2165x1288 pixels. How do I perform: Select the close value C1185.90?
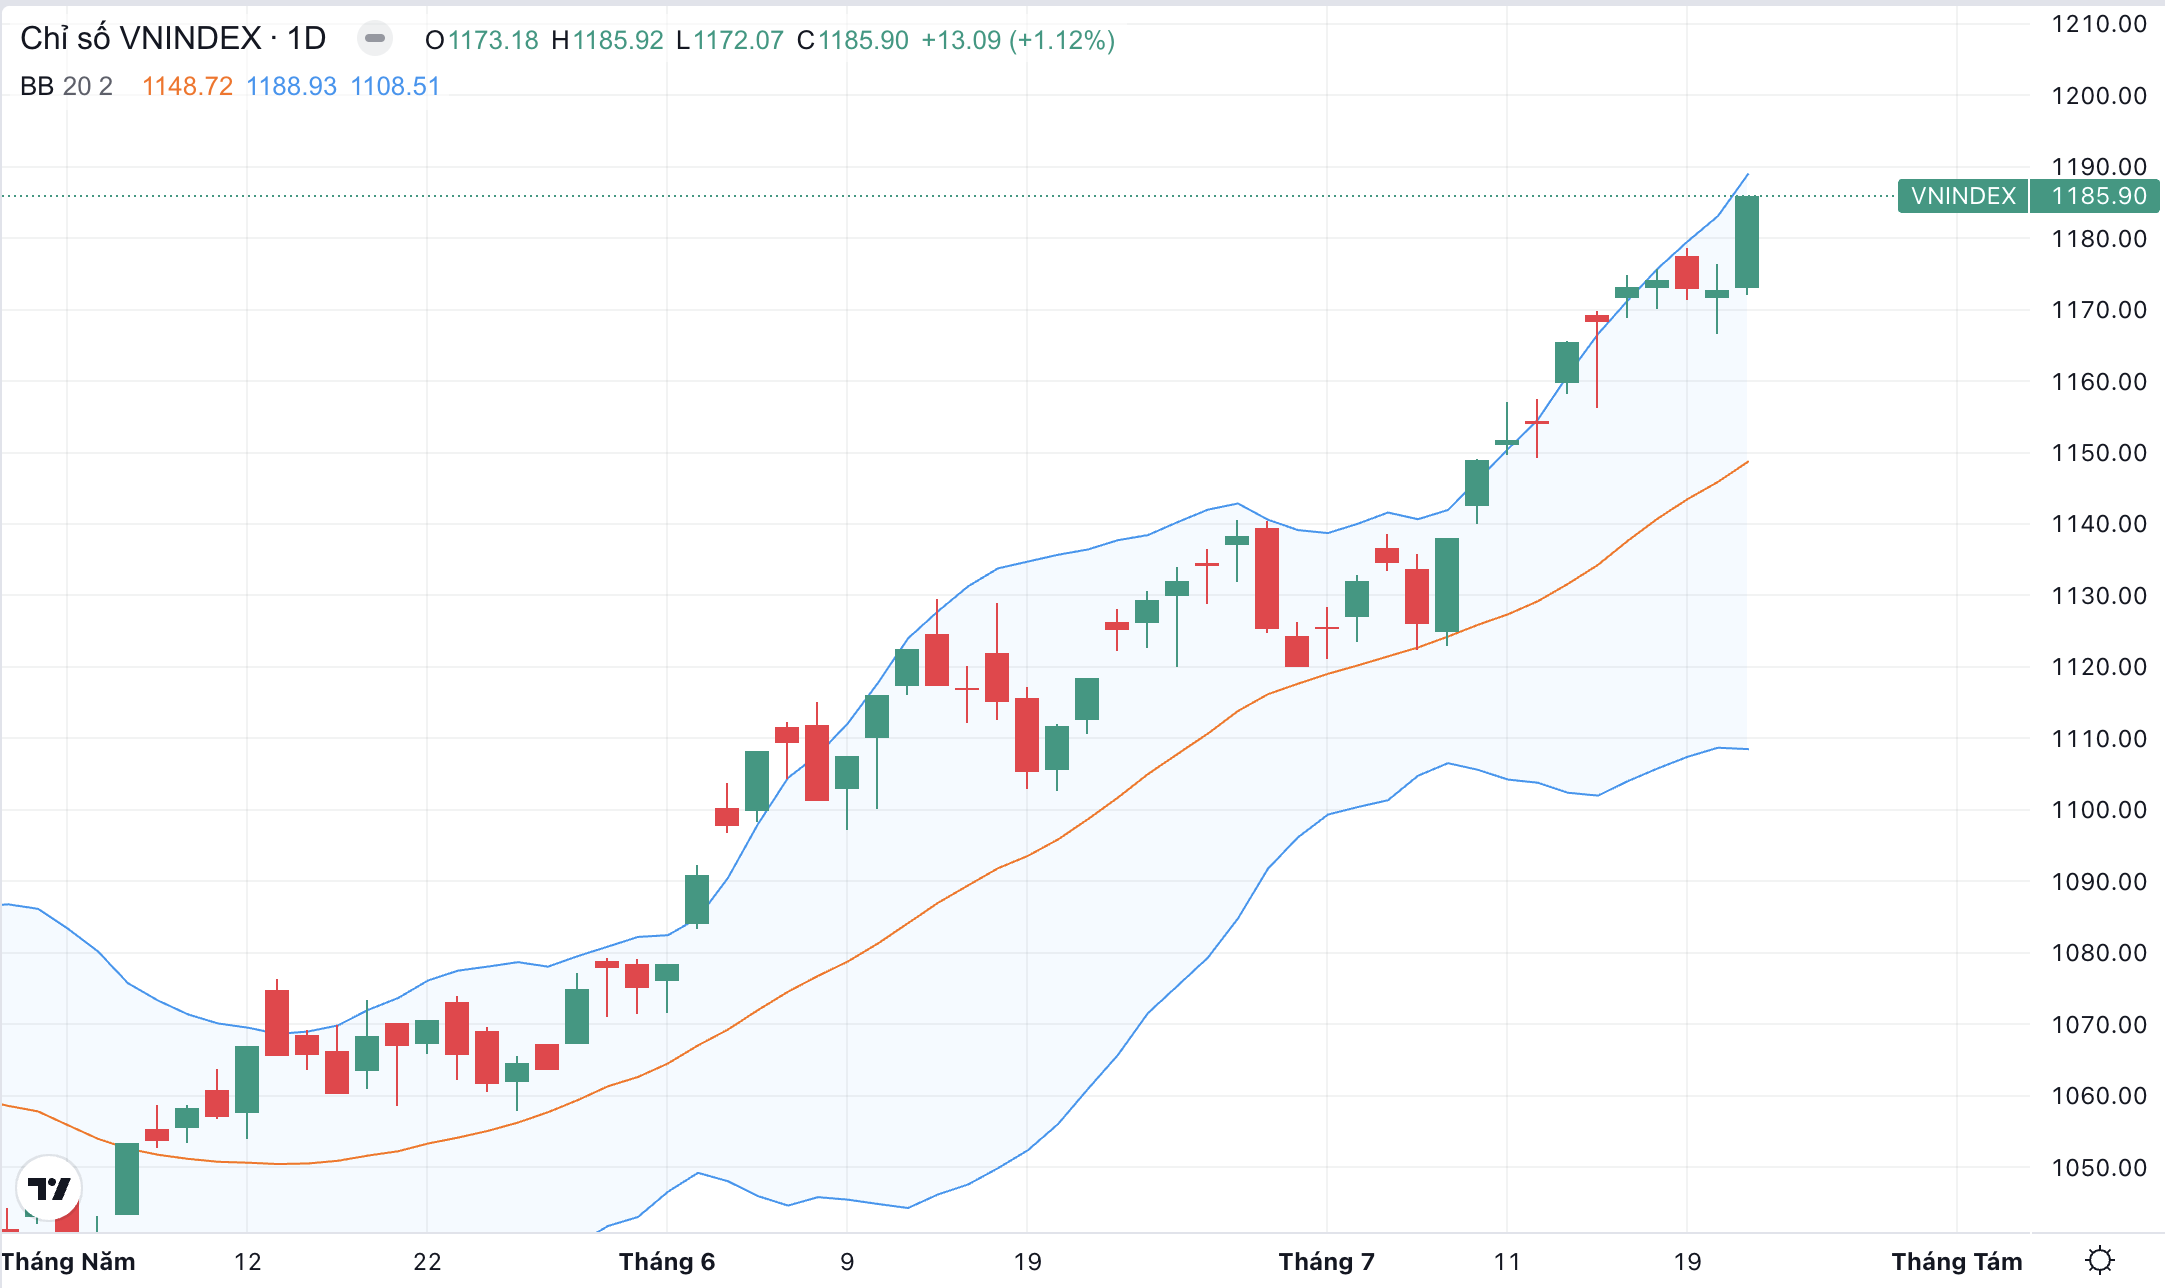click(853, 40)
